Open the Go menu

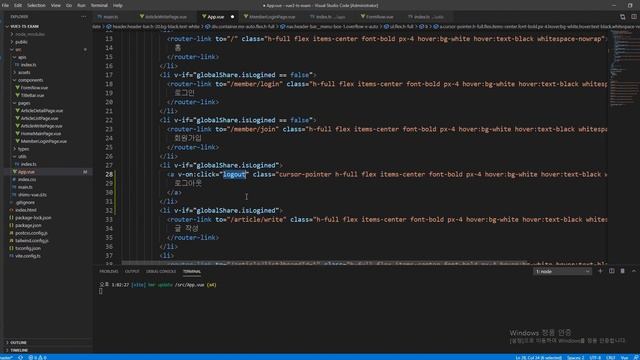tap(69, 5)
